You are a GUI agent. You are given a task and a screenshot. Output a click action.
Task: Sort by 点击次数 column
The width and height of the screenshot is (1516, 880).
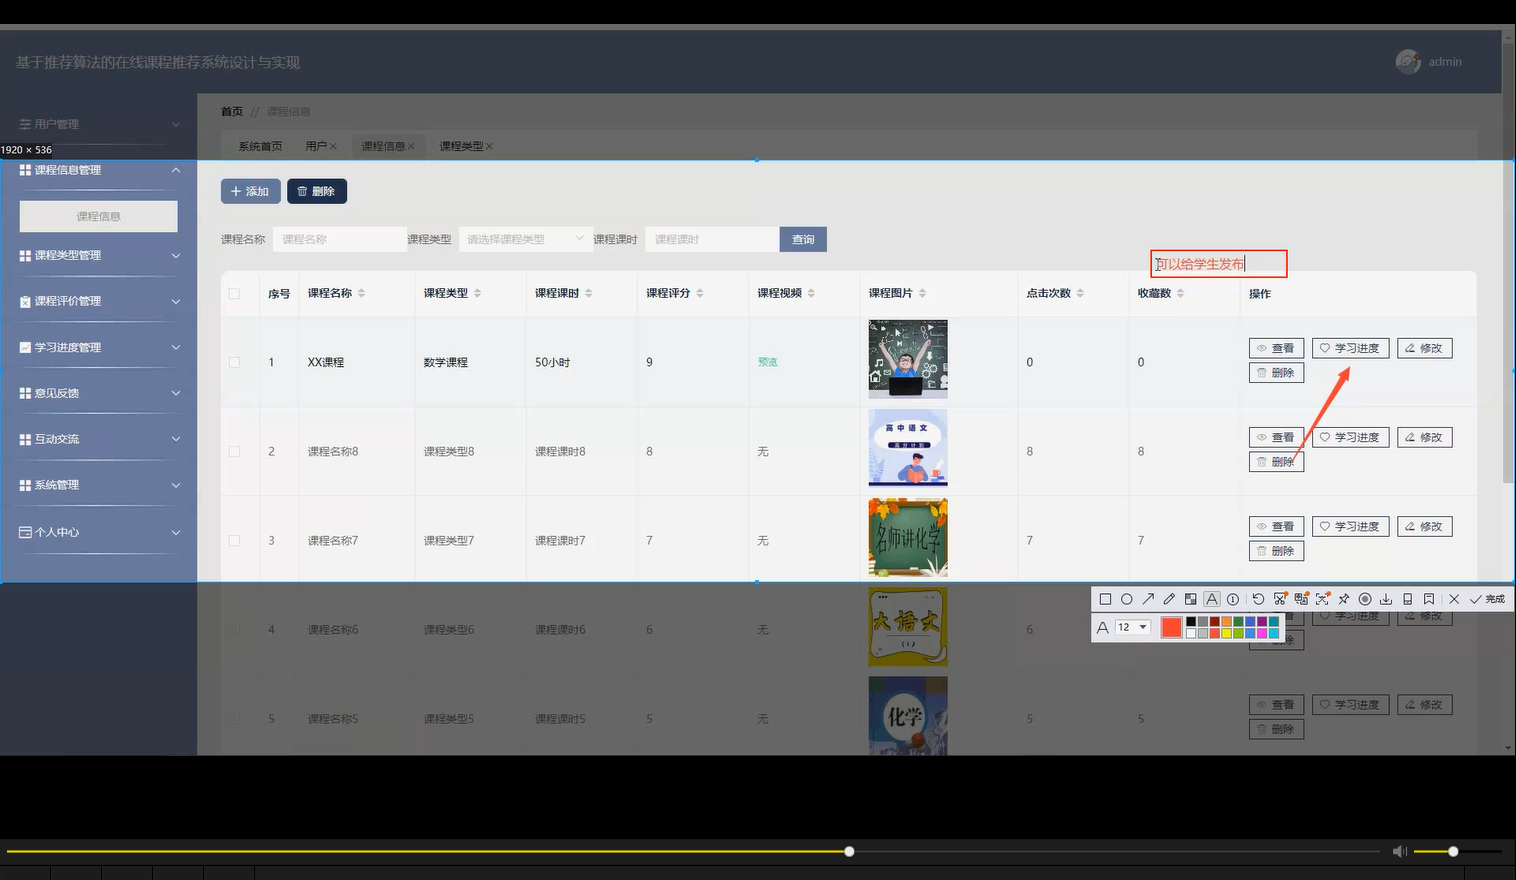coord(1080,293)
